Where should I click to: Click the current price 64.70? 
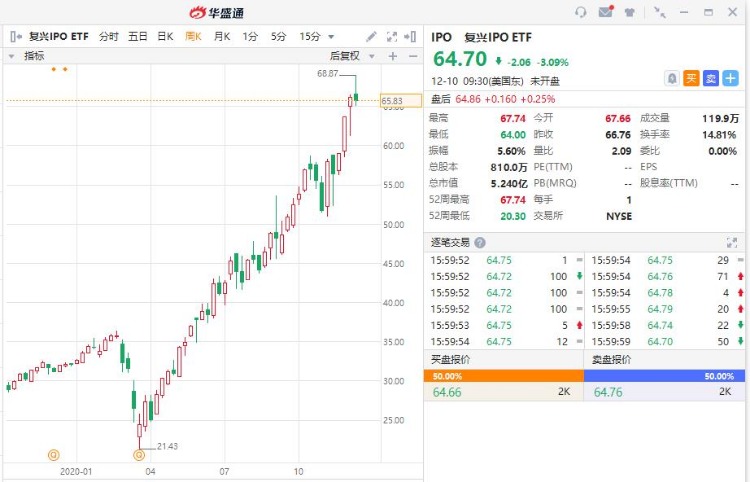(460, 59)
